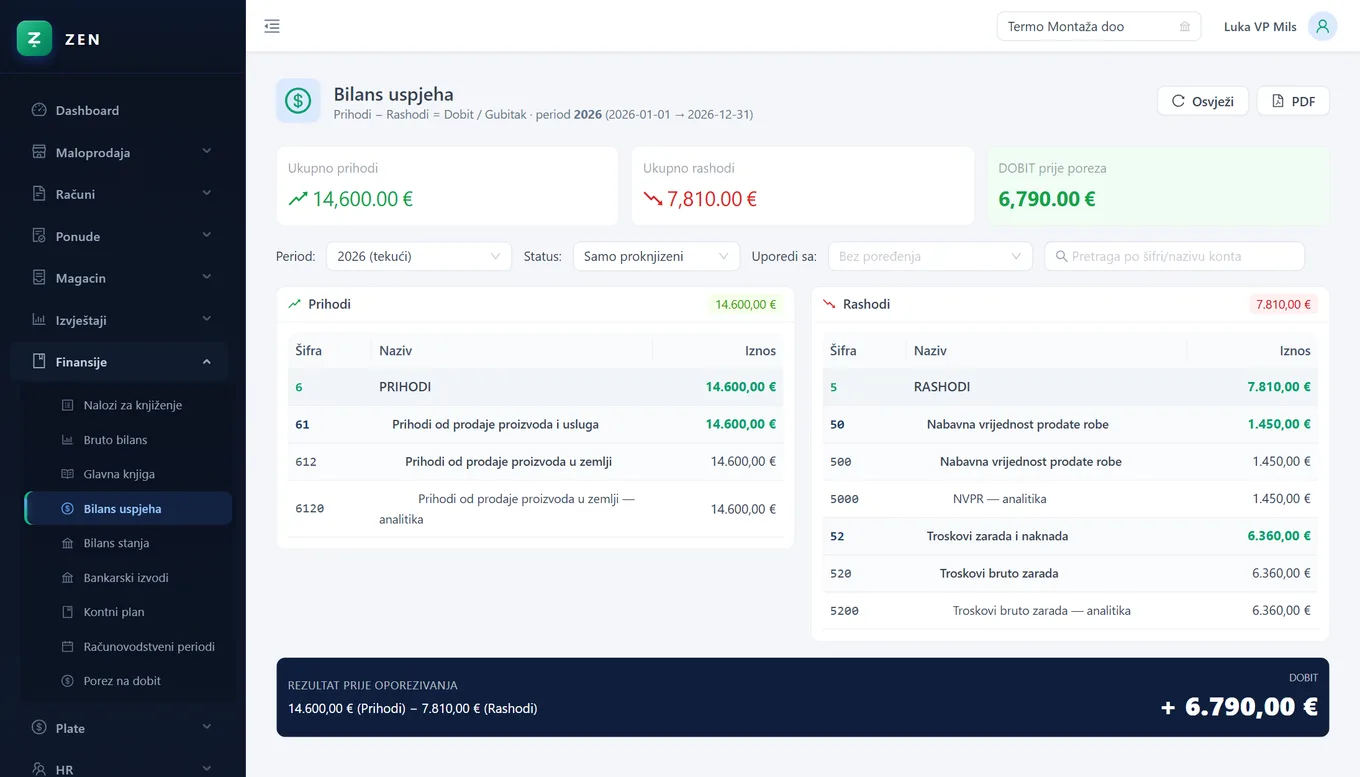Expand the Magacin menu chevron

coord(207,277)
